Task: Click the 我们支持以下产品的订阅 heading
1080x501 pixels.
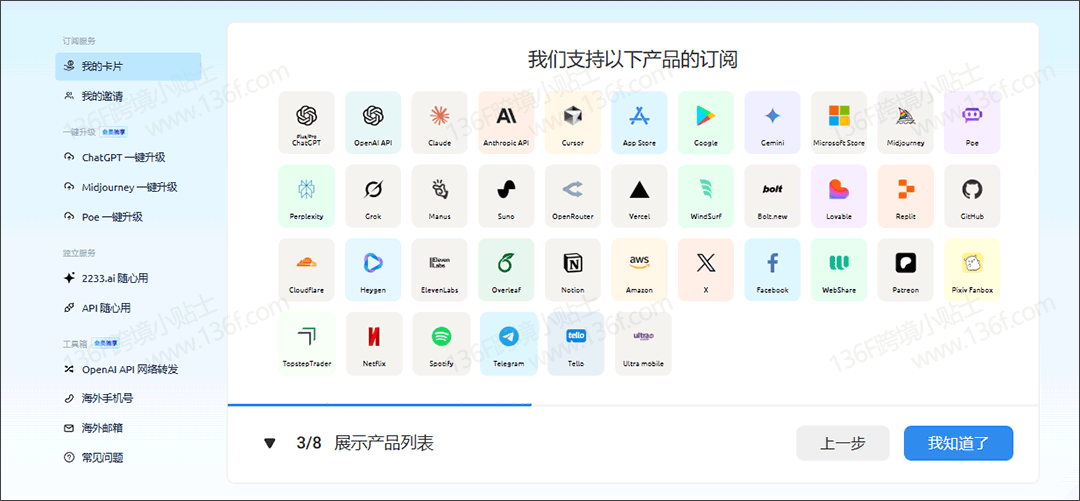Action: point(633,60)
